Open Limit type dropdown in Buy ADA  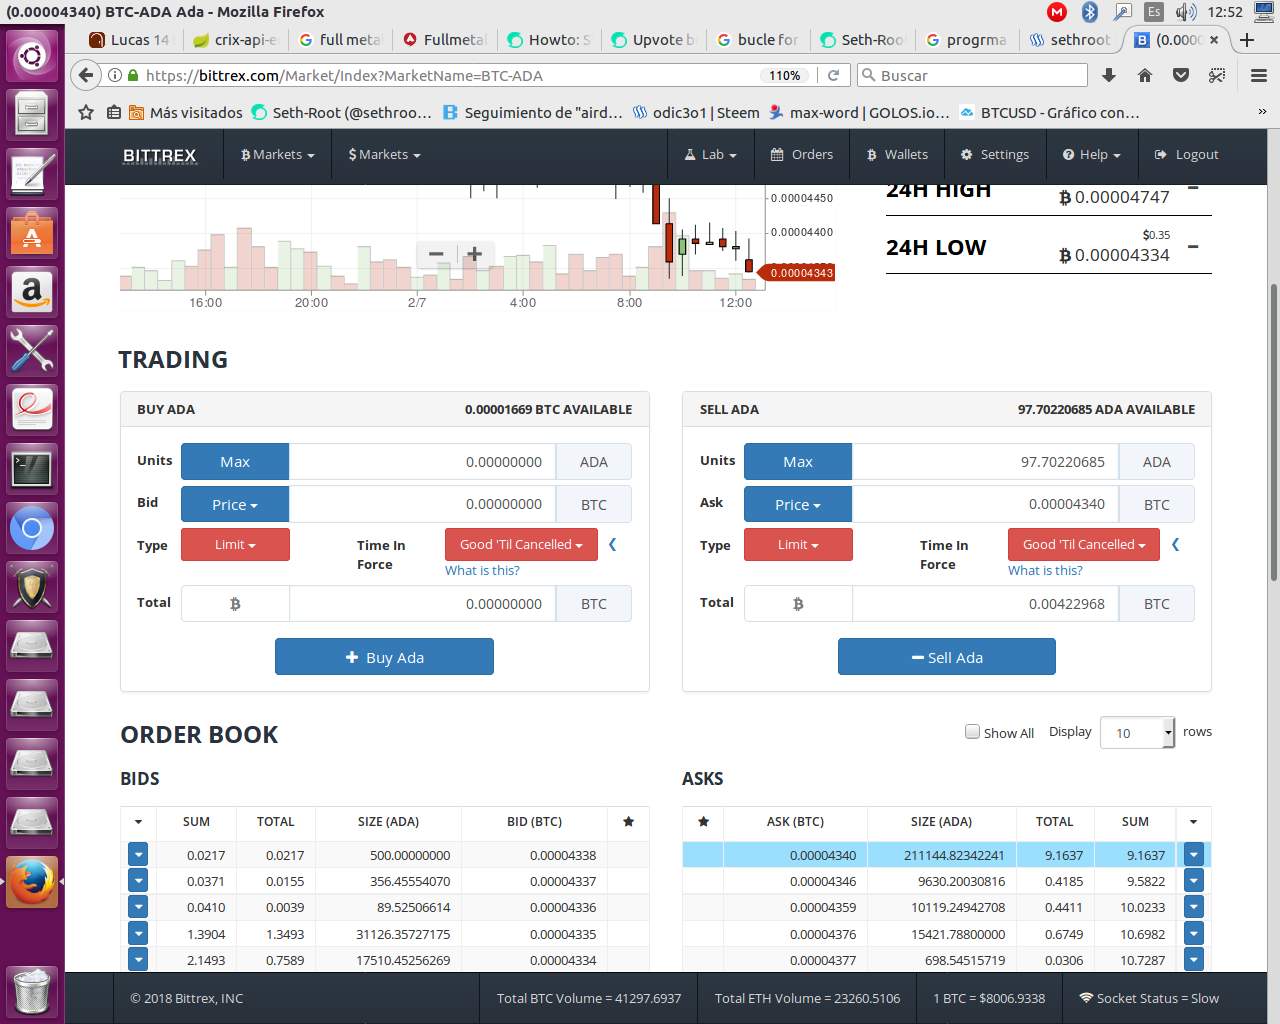click(x=235, y=545)
